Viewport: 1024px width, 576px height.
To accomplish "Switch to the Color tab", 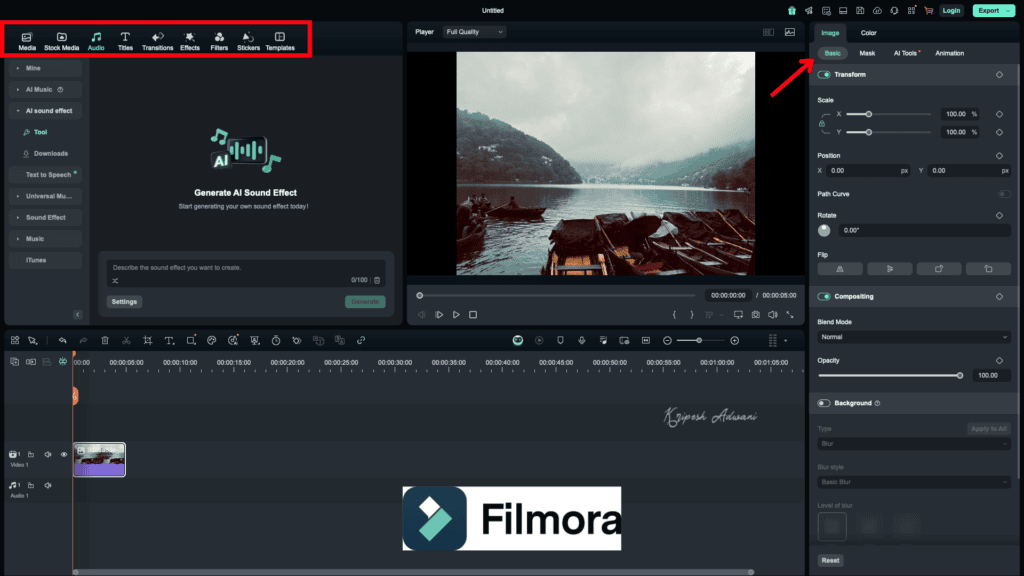I will pos(868,32).
